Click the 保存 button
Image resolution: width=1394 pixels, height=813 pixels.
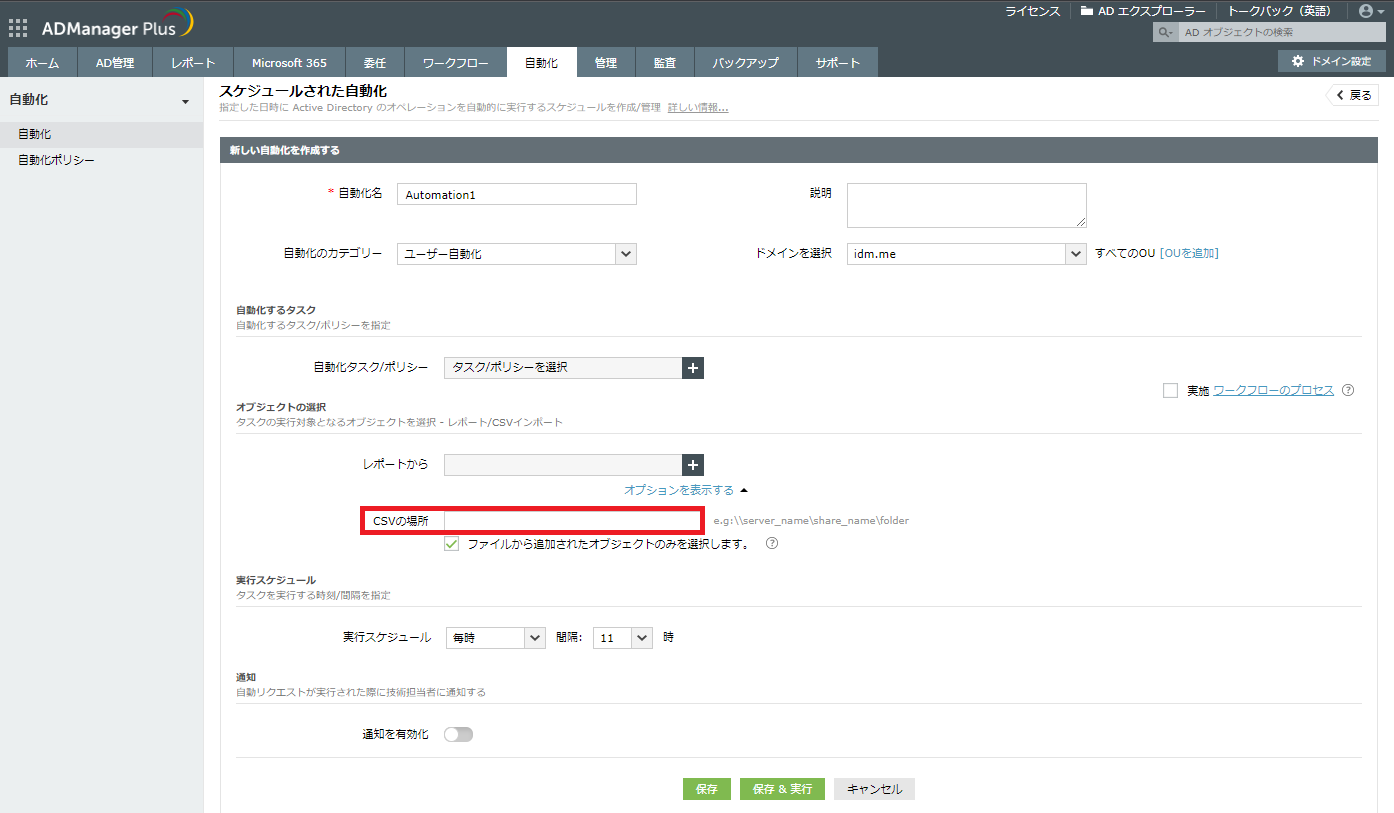(707, 789)
